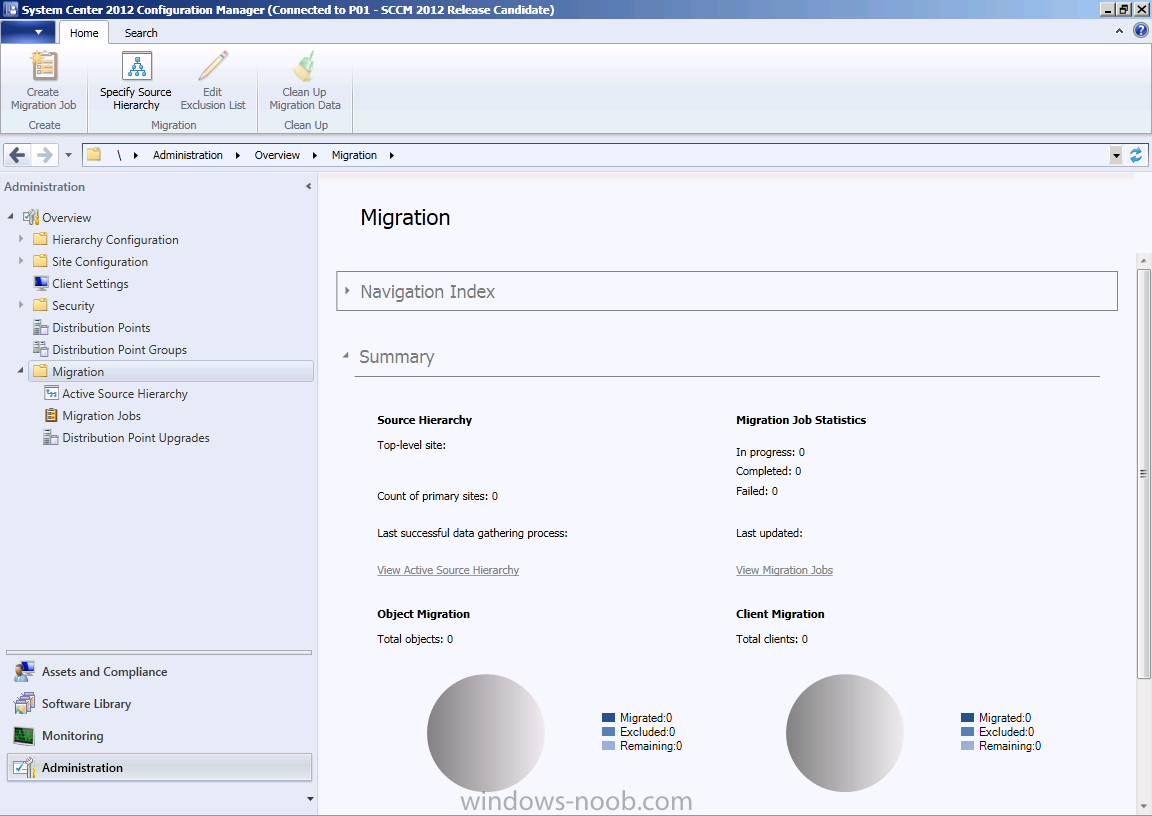Click Specify Source Hierarchy ribbon icon
Image resolution: width=1152 pixels, height=816 pixels.
137,66
